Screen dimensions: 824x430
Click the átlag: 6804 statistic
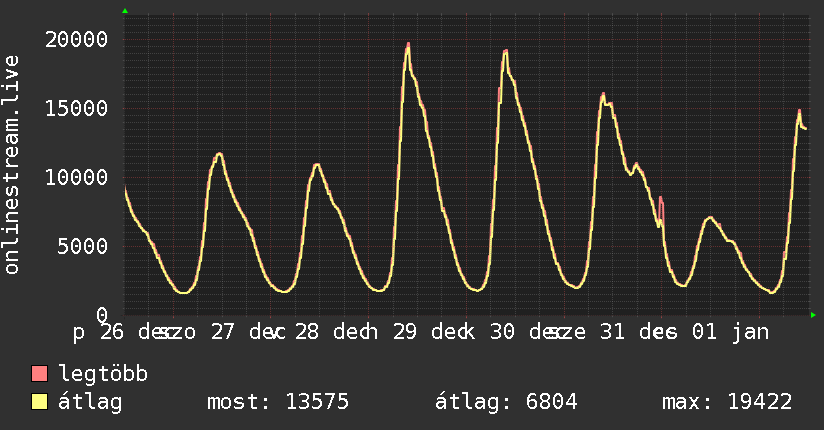click(506, 402)
